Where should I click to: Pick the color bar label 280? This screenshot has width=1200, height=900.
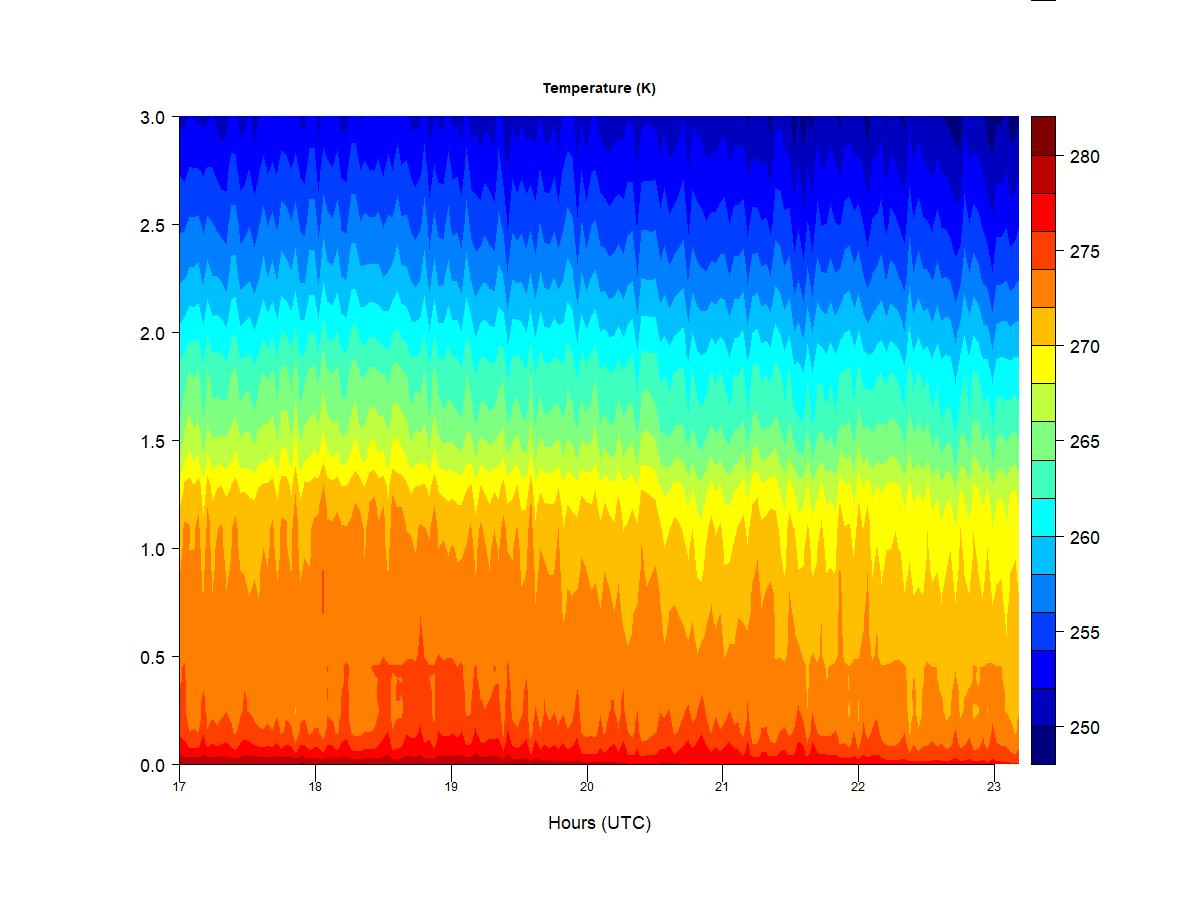tap(1085, 157)
